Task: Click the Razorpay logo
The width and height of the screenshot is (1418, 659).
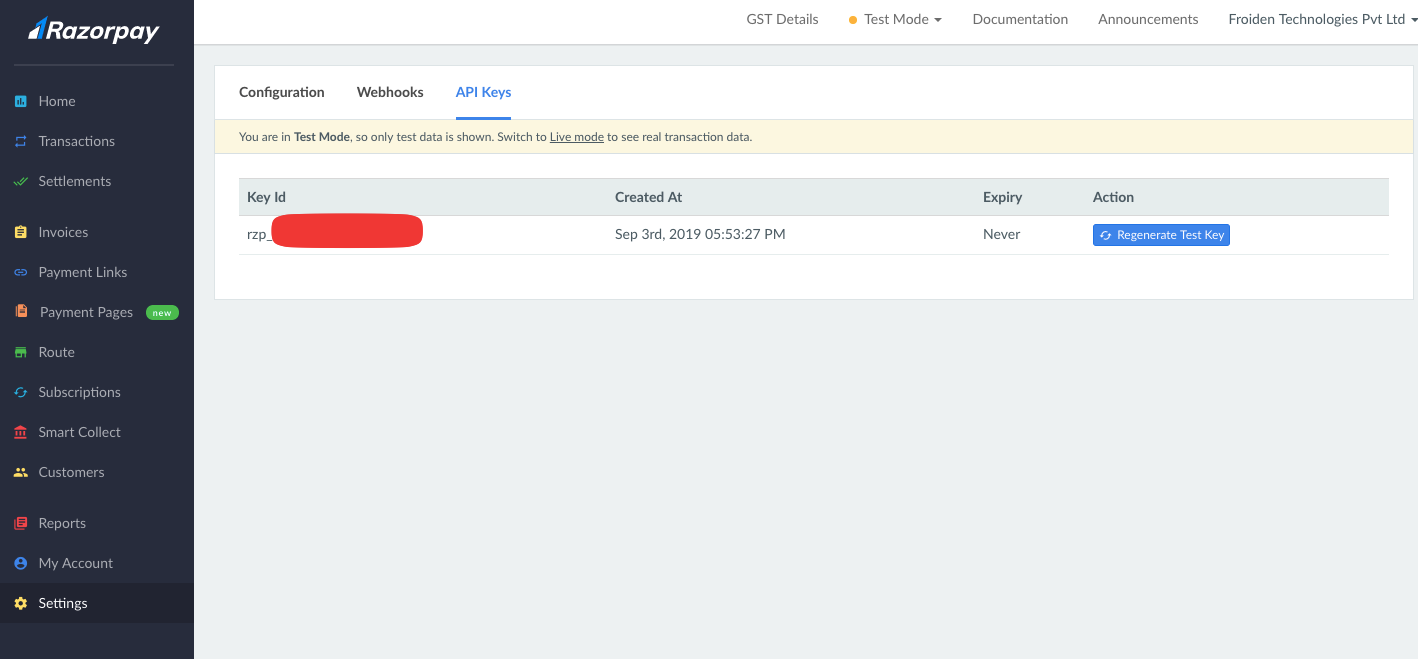Action: pos(93,30)
